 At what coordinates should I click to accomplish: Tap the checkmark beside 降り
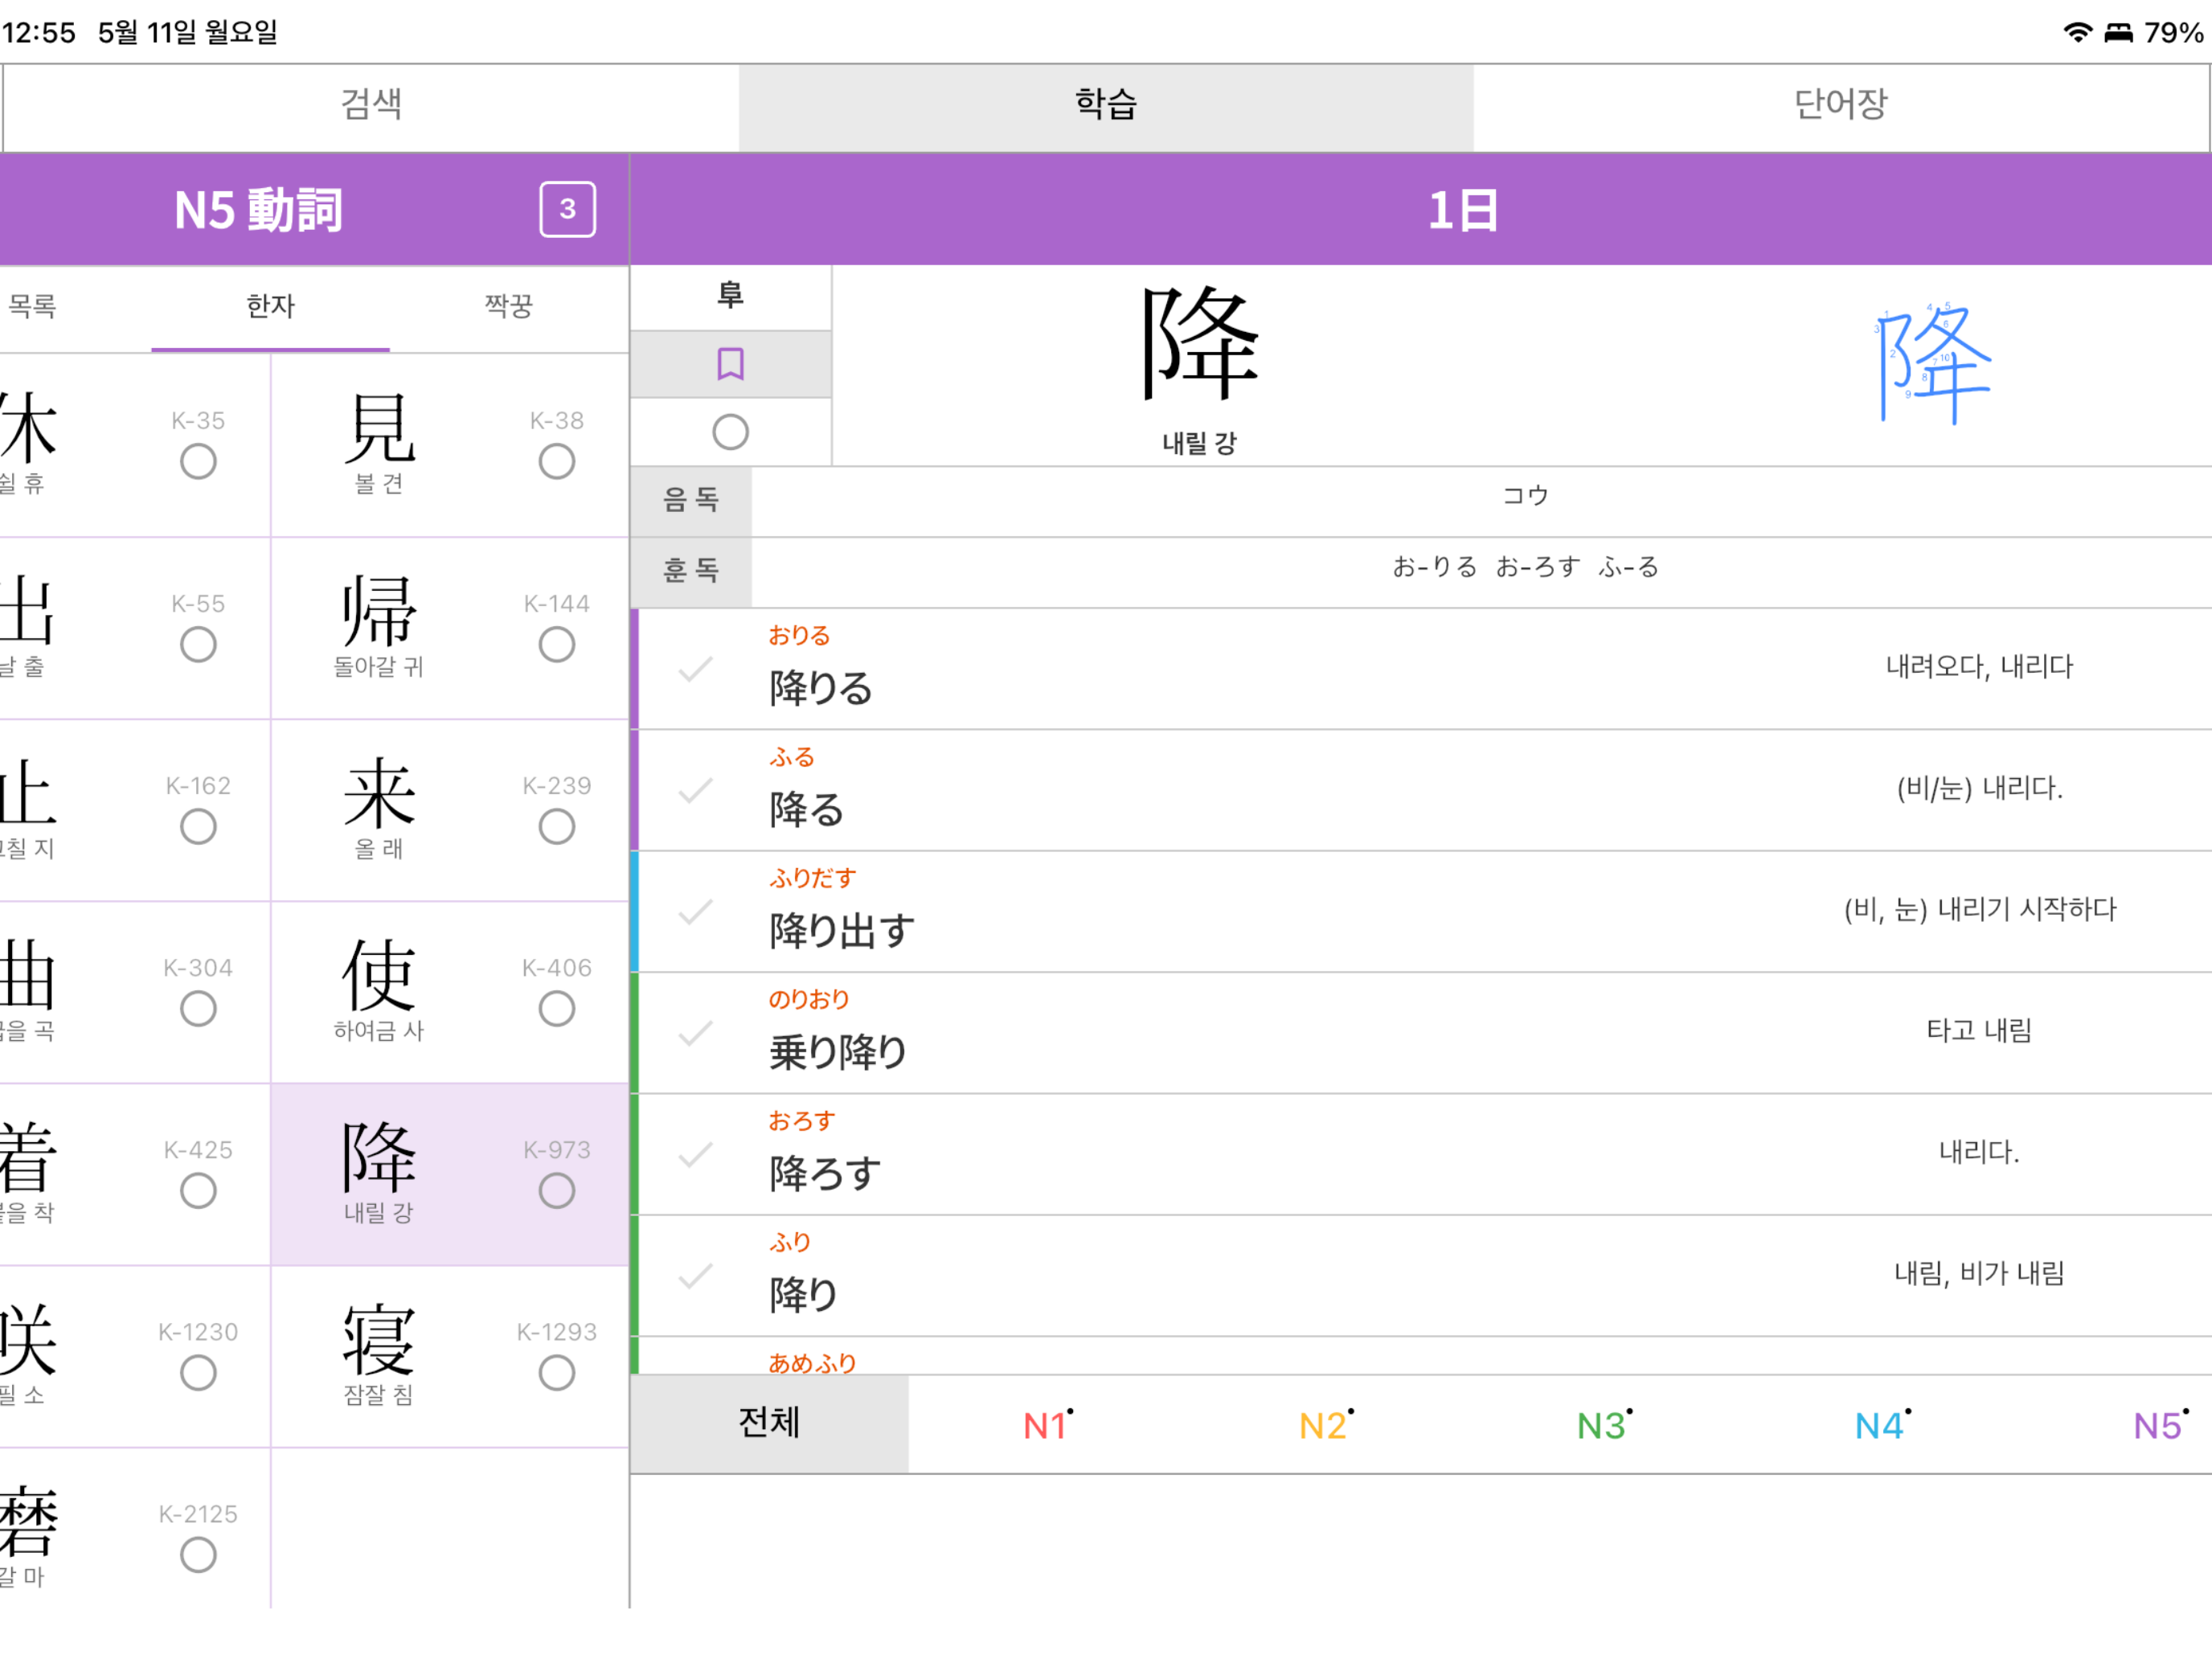[696, 1276]
